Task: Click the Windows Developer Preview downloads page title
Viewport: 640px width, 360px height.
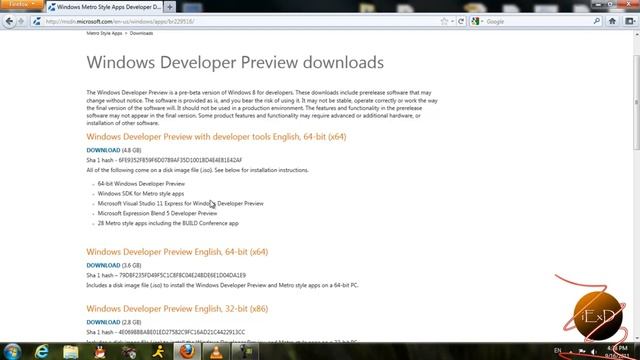Action: [x=235, y=62]
